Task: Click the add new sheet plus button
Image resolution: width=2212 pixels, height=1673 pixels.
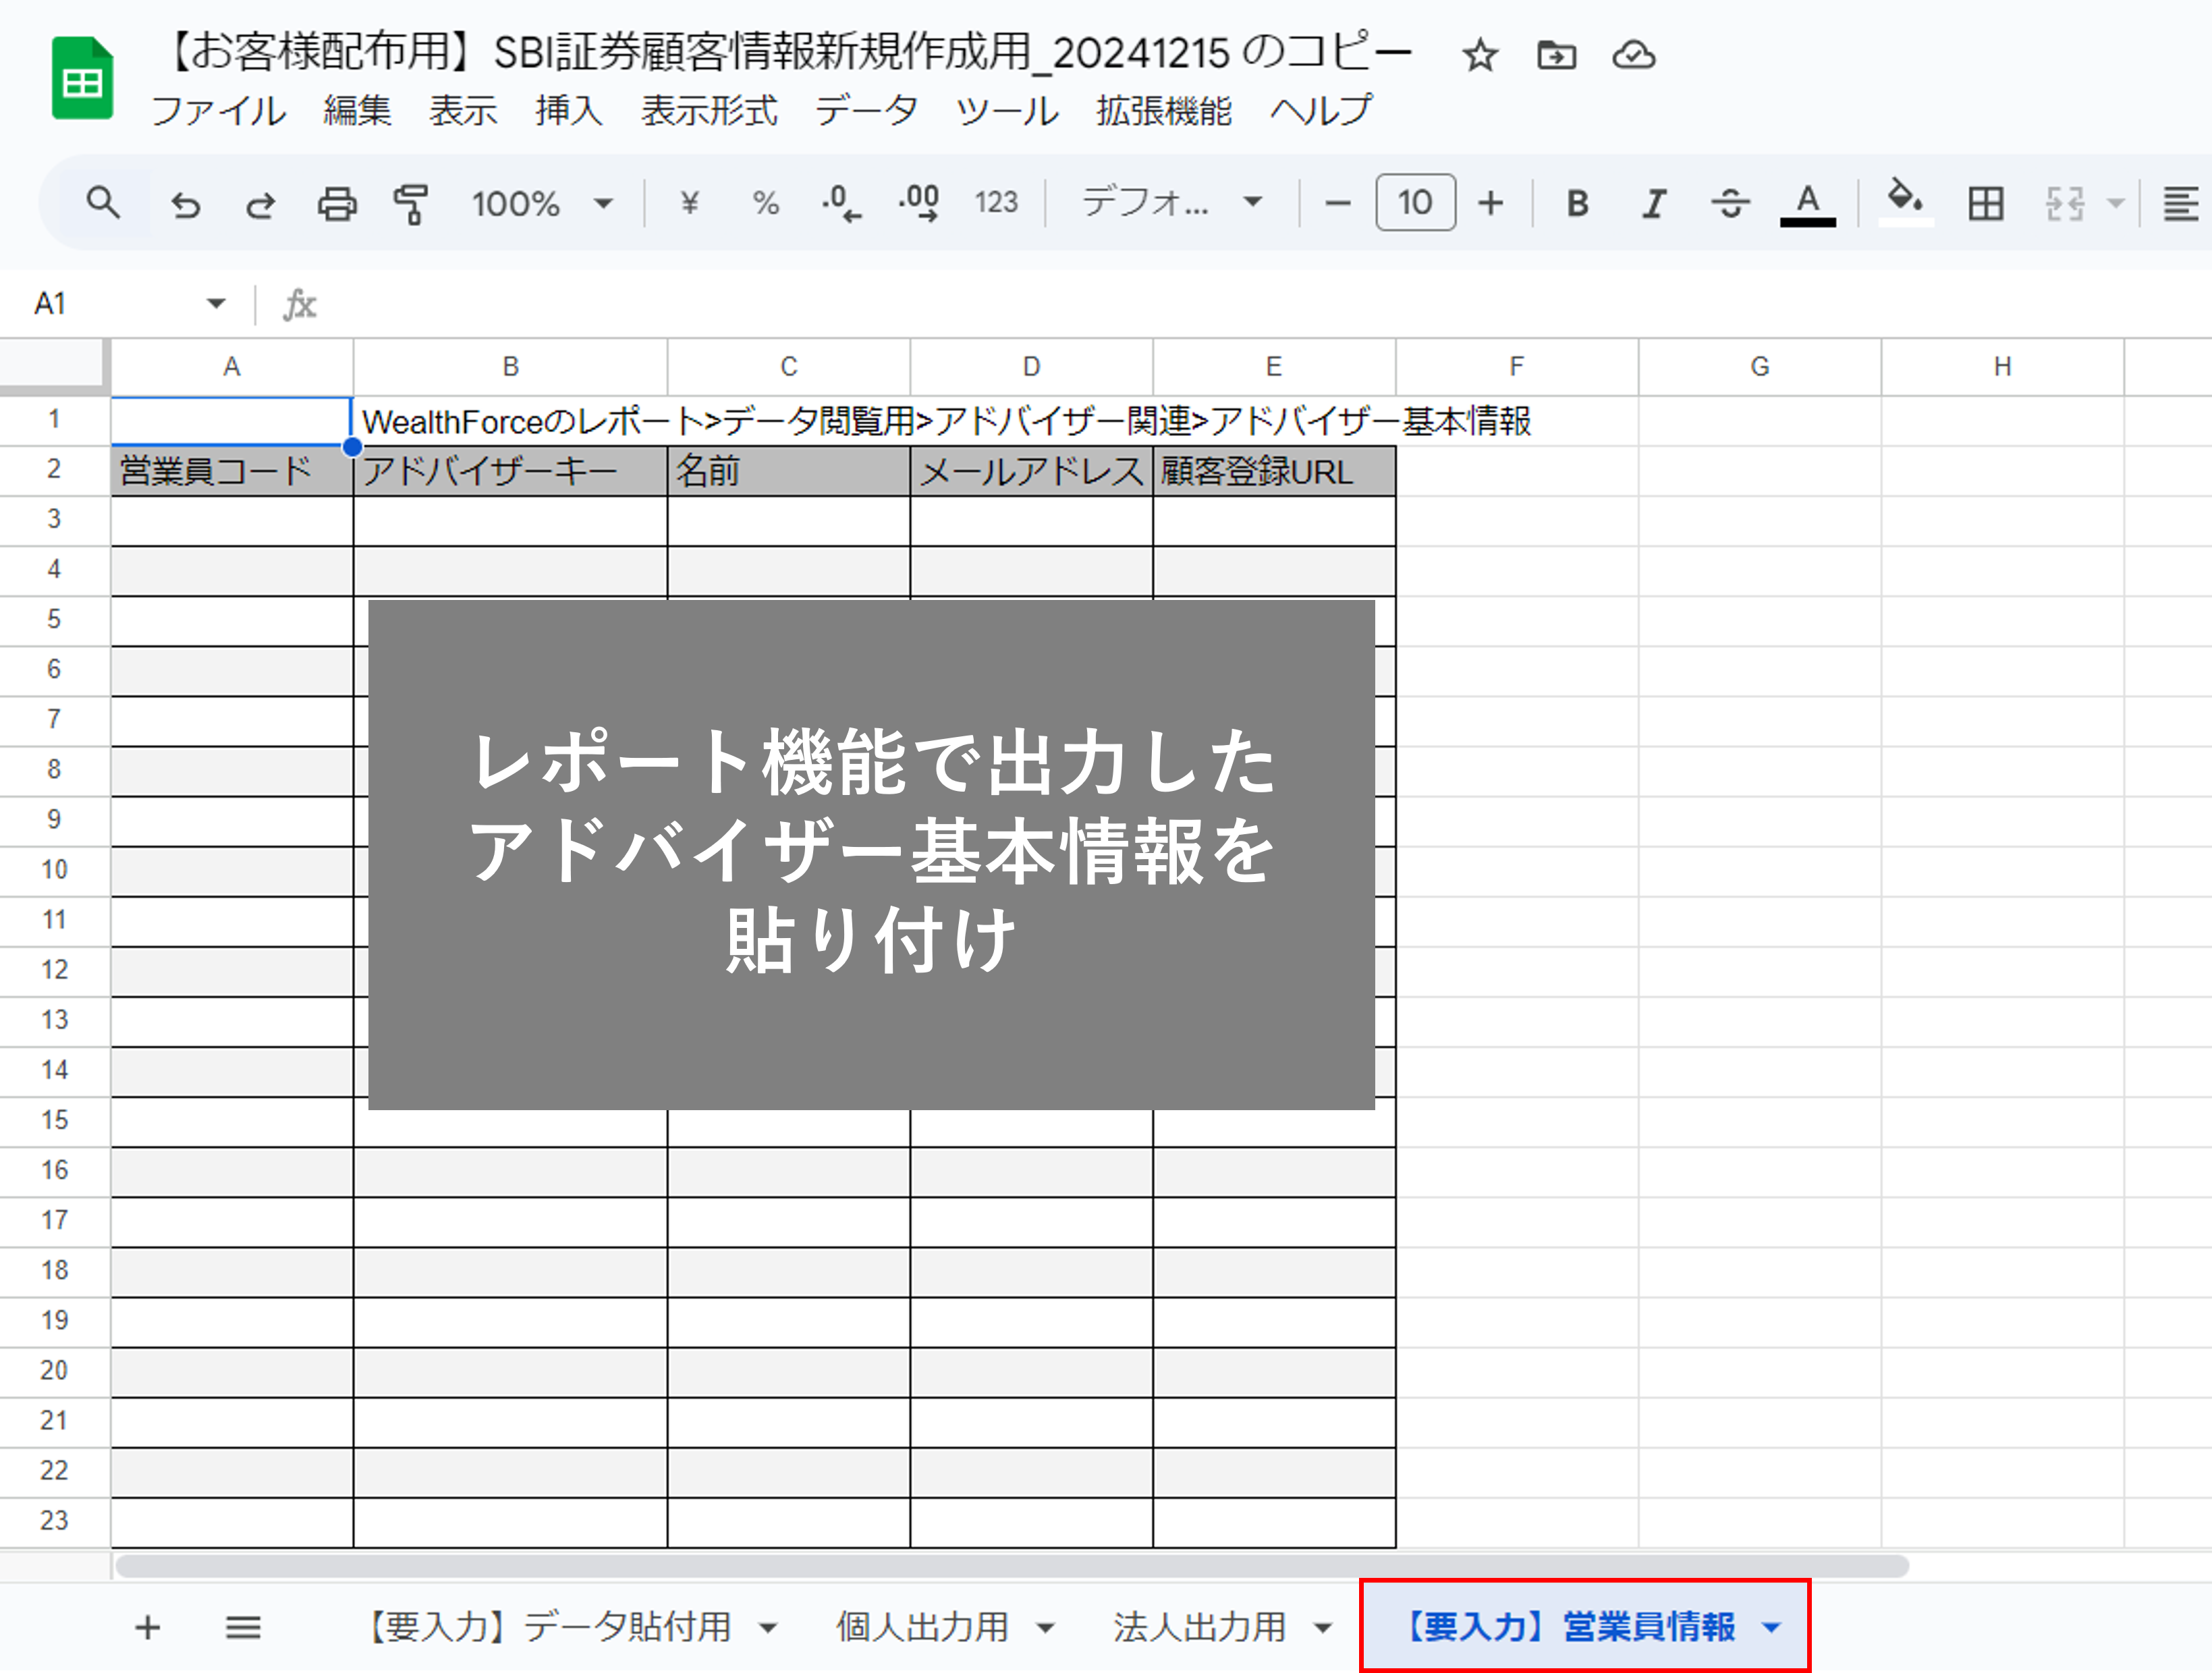Action: (147, 1627)
